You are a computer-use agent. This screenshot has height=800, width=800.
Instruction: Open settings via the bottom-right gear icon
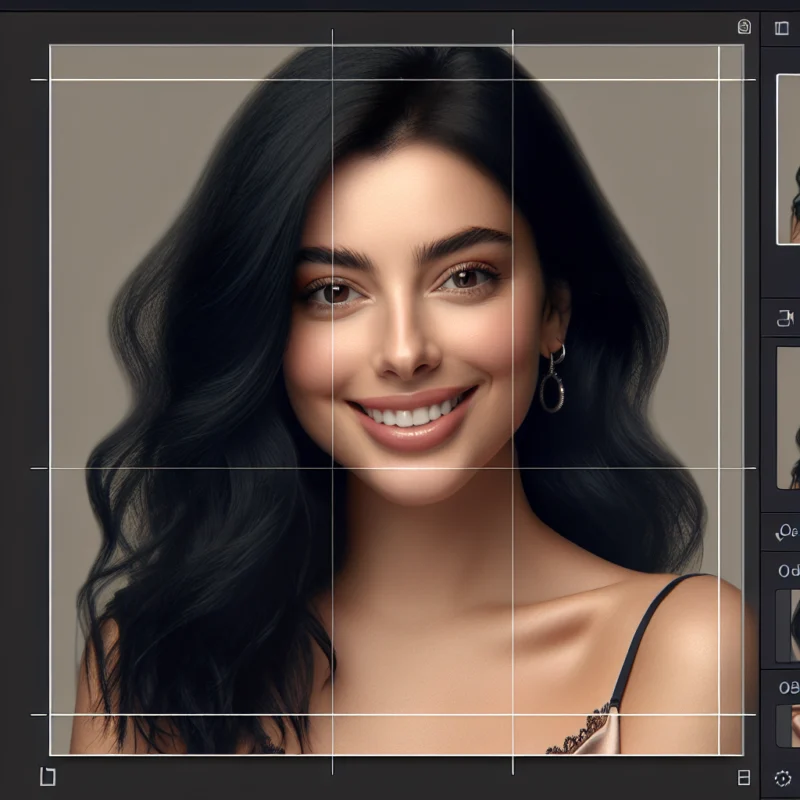[783, 777]
